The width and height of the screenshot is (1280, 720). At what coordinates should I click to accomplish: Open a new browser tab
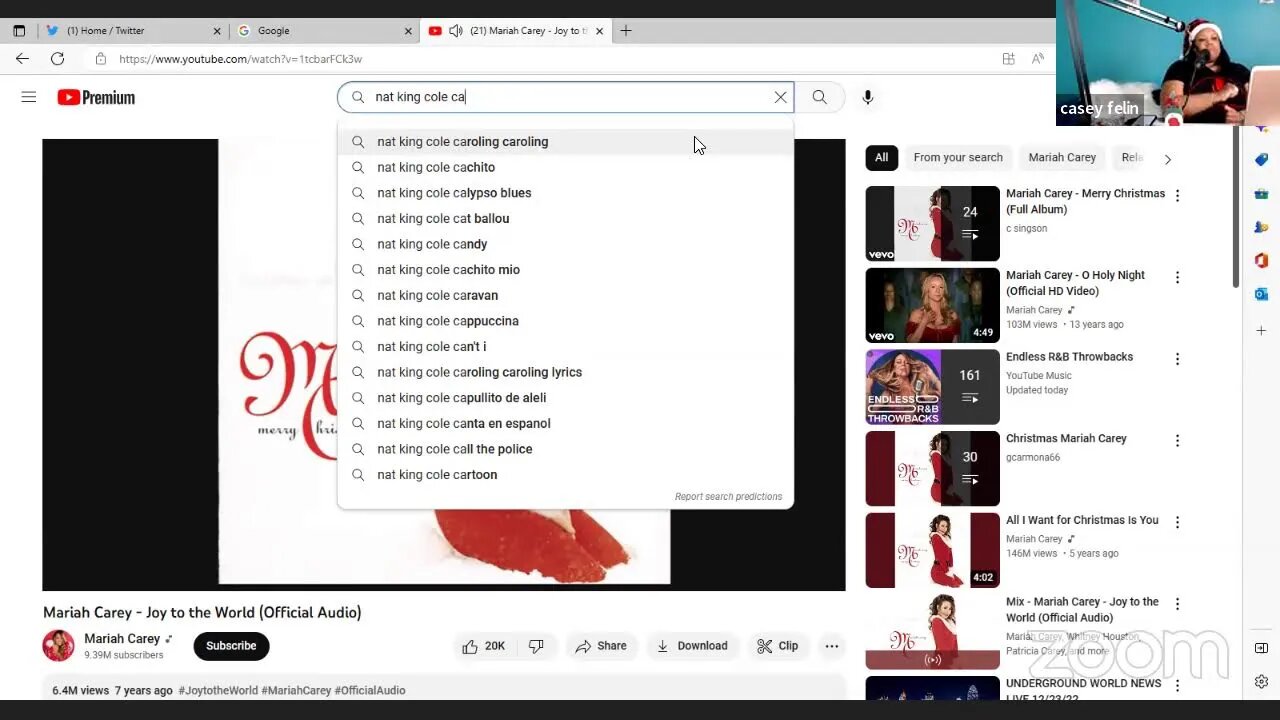tap(626, 31)
